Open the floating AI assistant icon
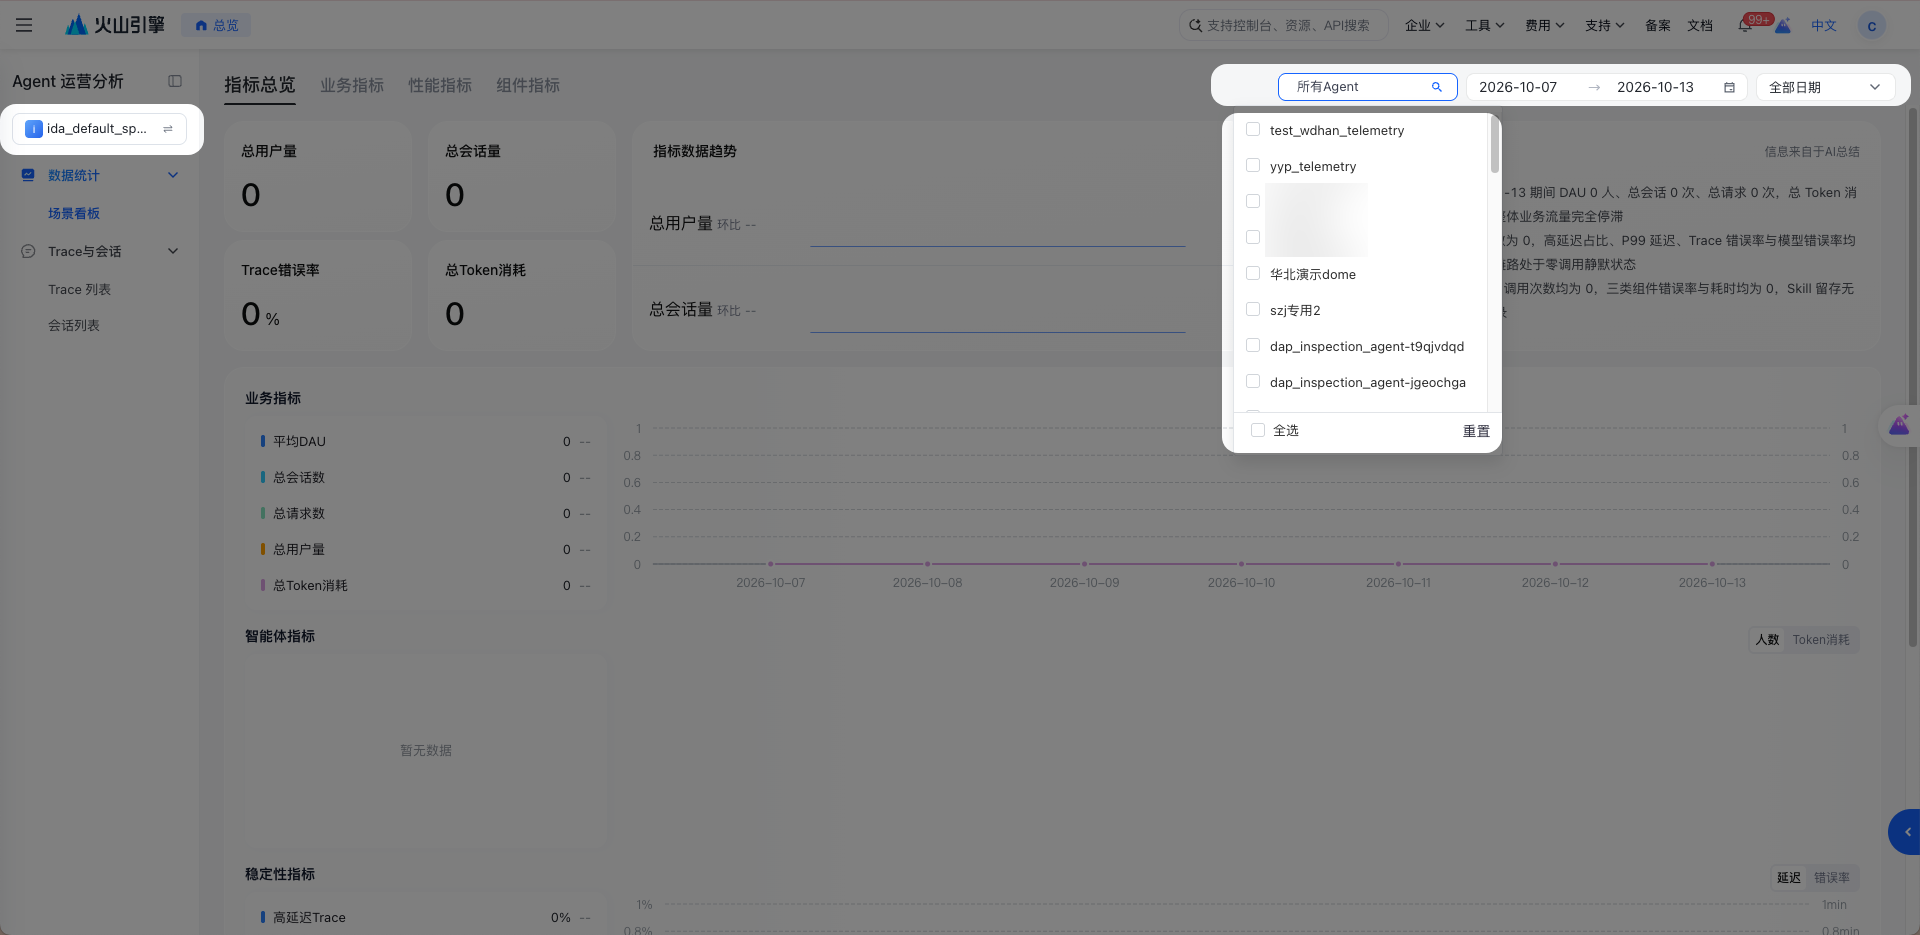 tap(1899, 426)
